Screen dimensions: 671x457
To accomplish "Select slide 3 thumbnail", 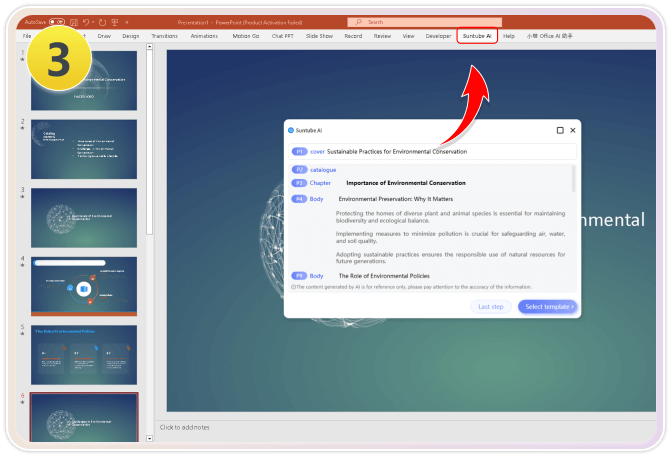I will [x=84, y=218].
